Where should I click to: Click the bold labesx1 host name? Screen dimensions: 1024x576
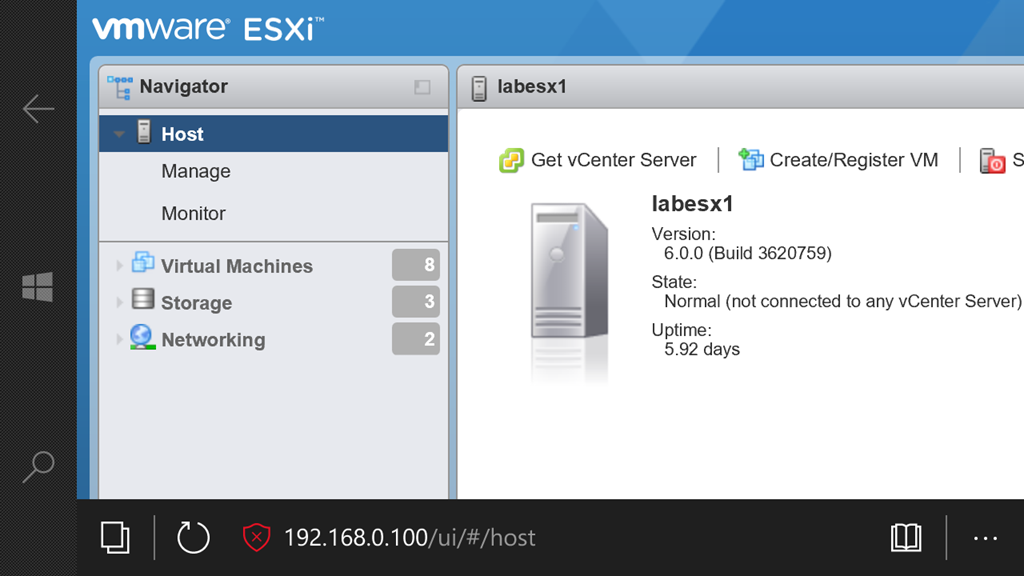point(692,204)
